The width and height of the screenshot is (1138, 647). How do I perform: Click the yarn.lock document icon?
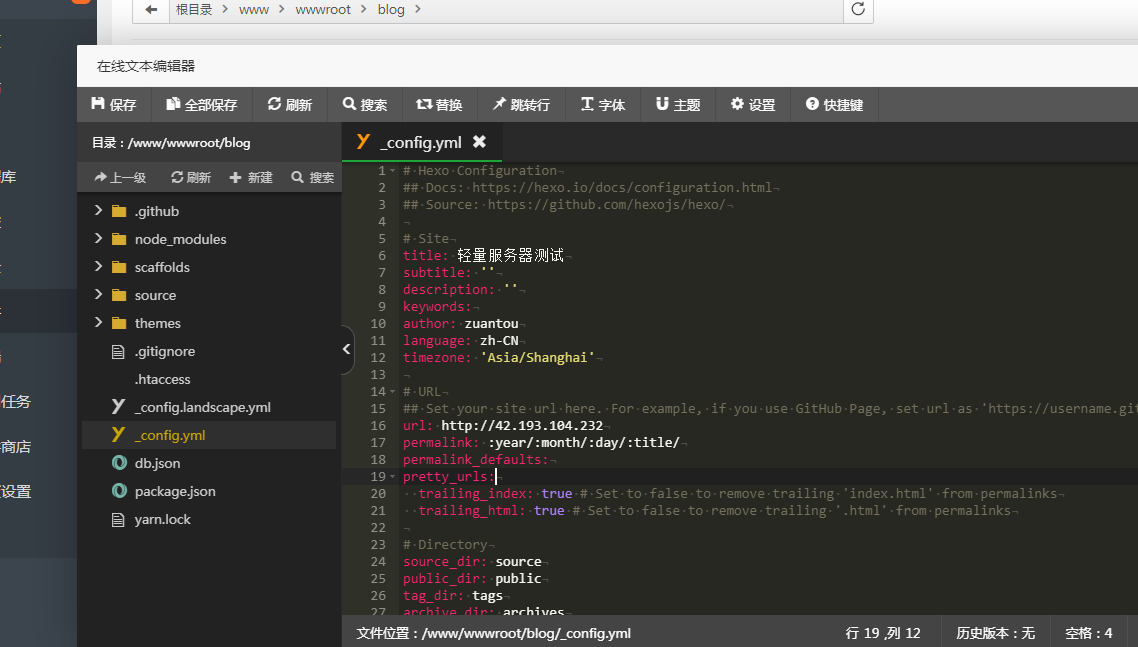118,520
